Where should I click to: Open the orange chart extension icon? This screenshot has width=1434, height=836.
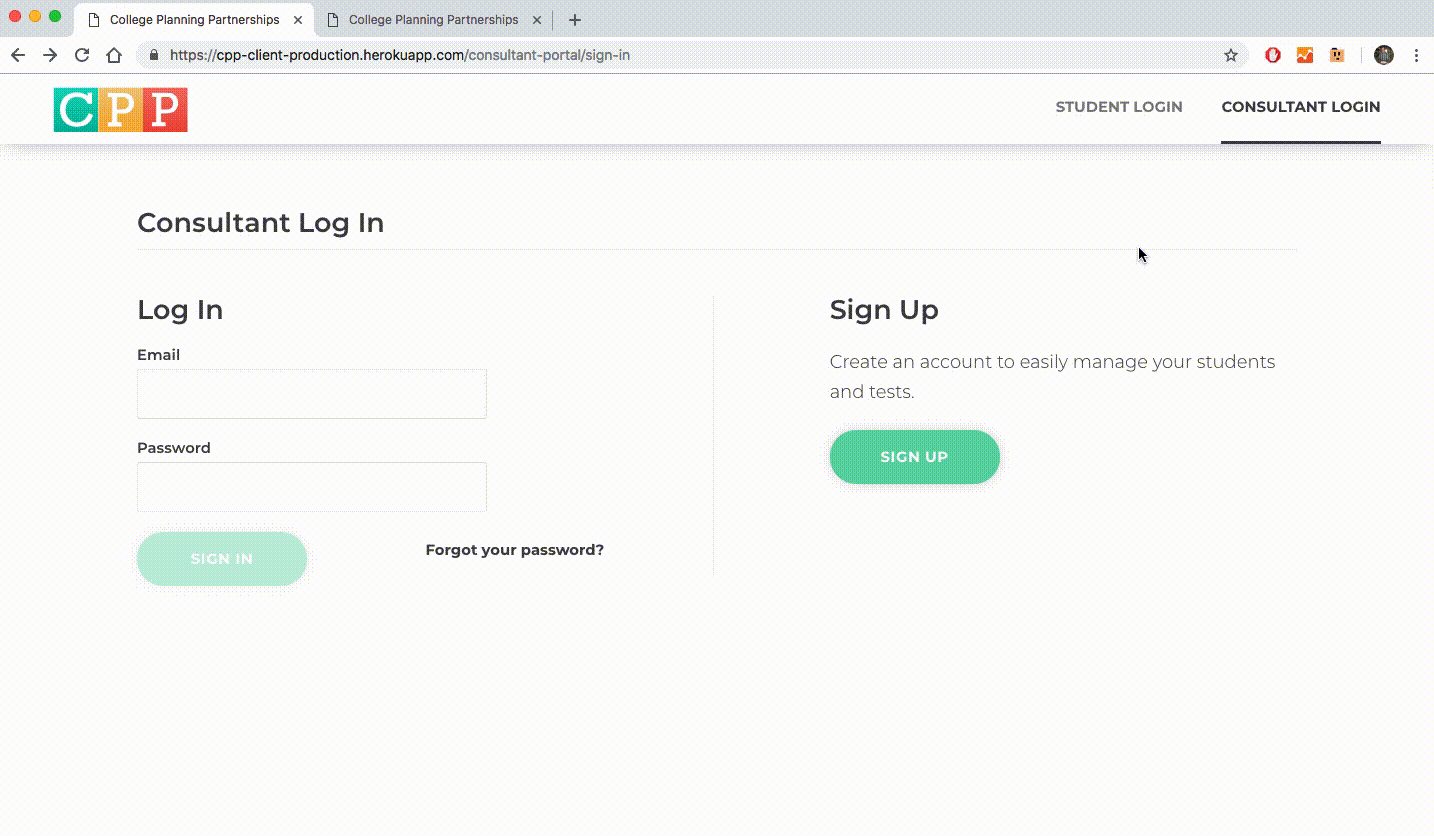click(x=1305, y=55)
